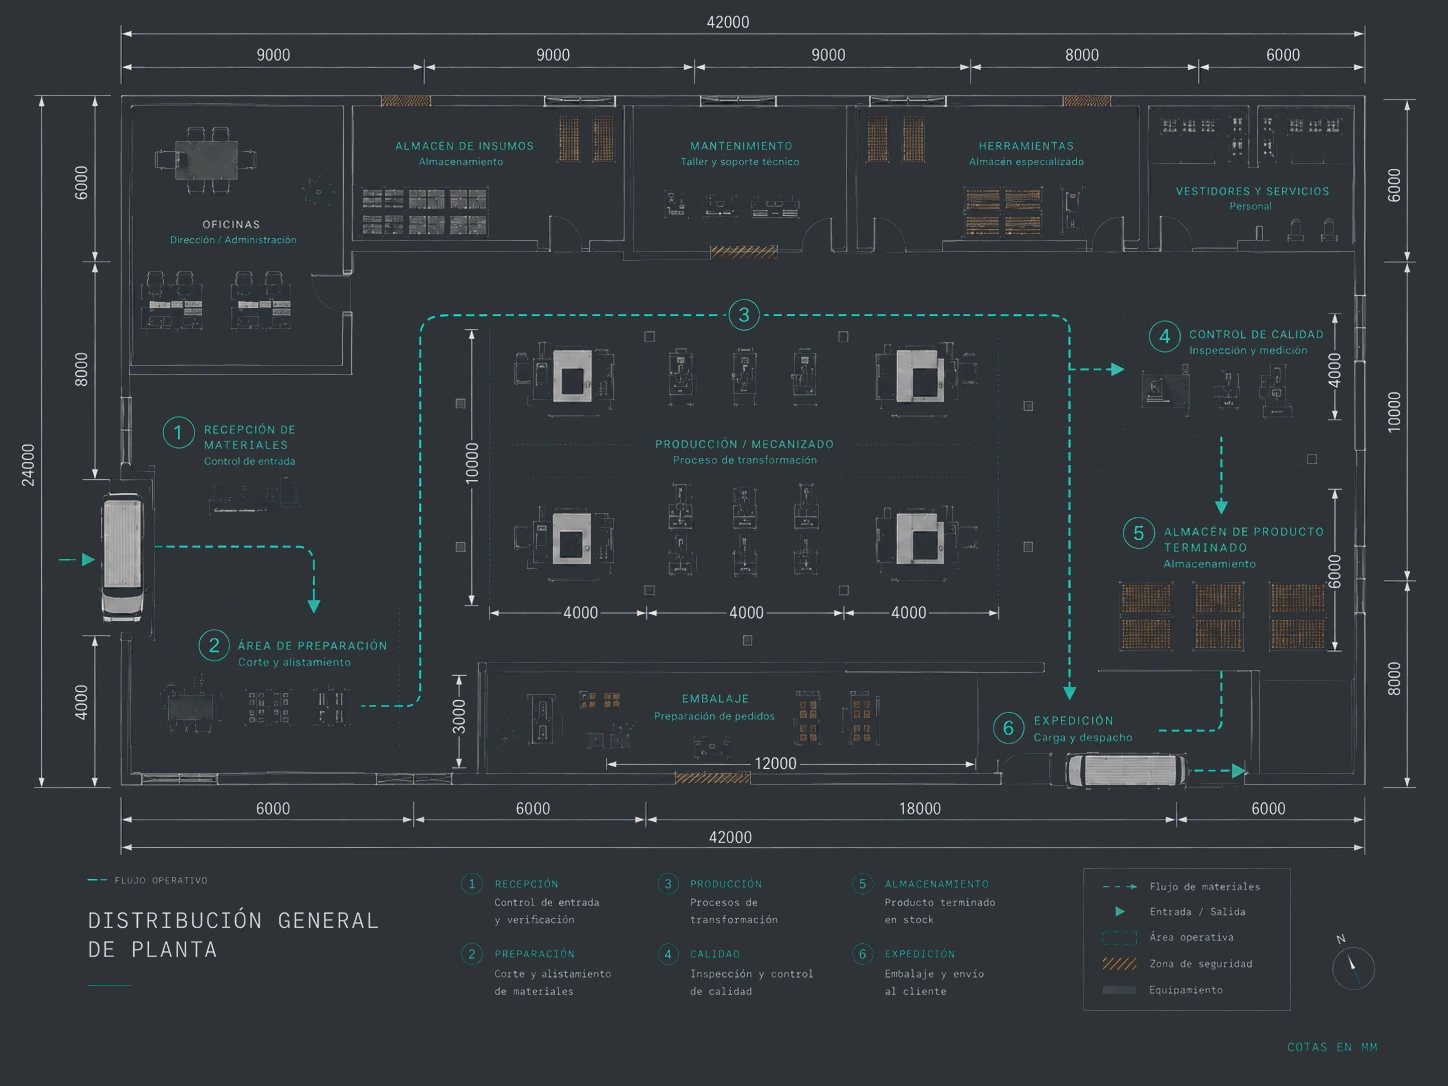Click the top-left CNC machine in Producción
The width and height of the screenshot is (1448, 1086).
(571, 378)
